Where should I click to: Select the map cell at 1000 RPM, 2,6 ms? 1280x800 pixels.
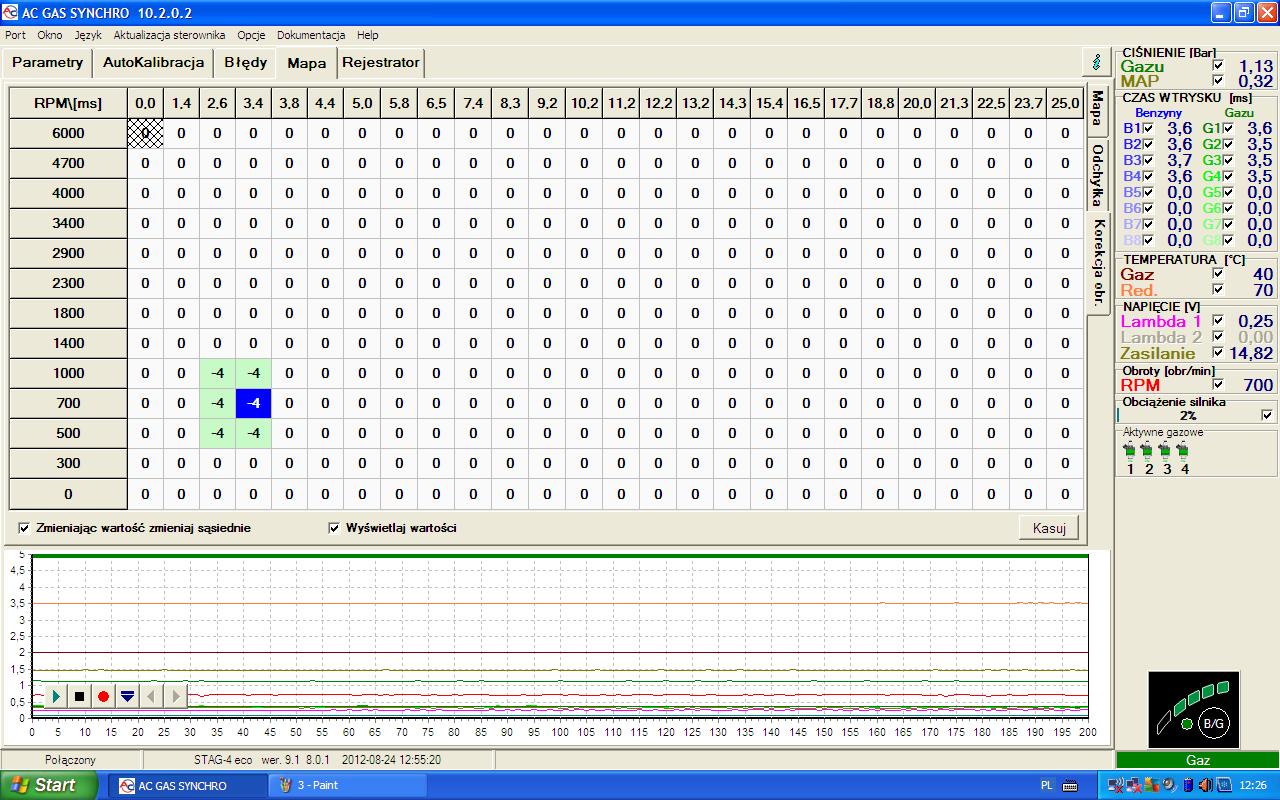(x=217, y=373)
